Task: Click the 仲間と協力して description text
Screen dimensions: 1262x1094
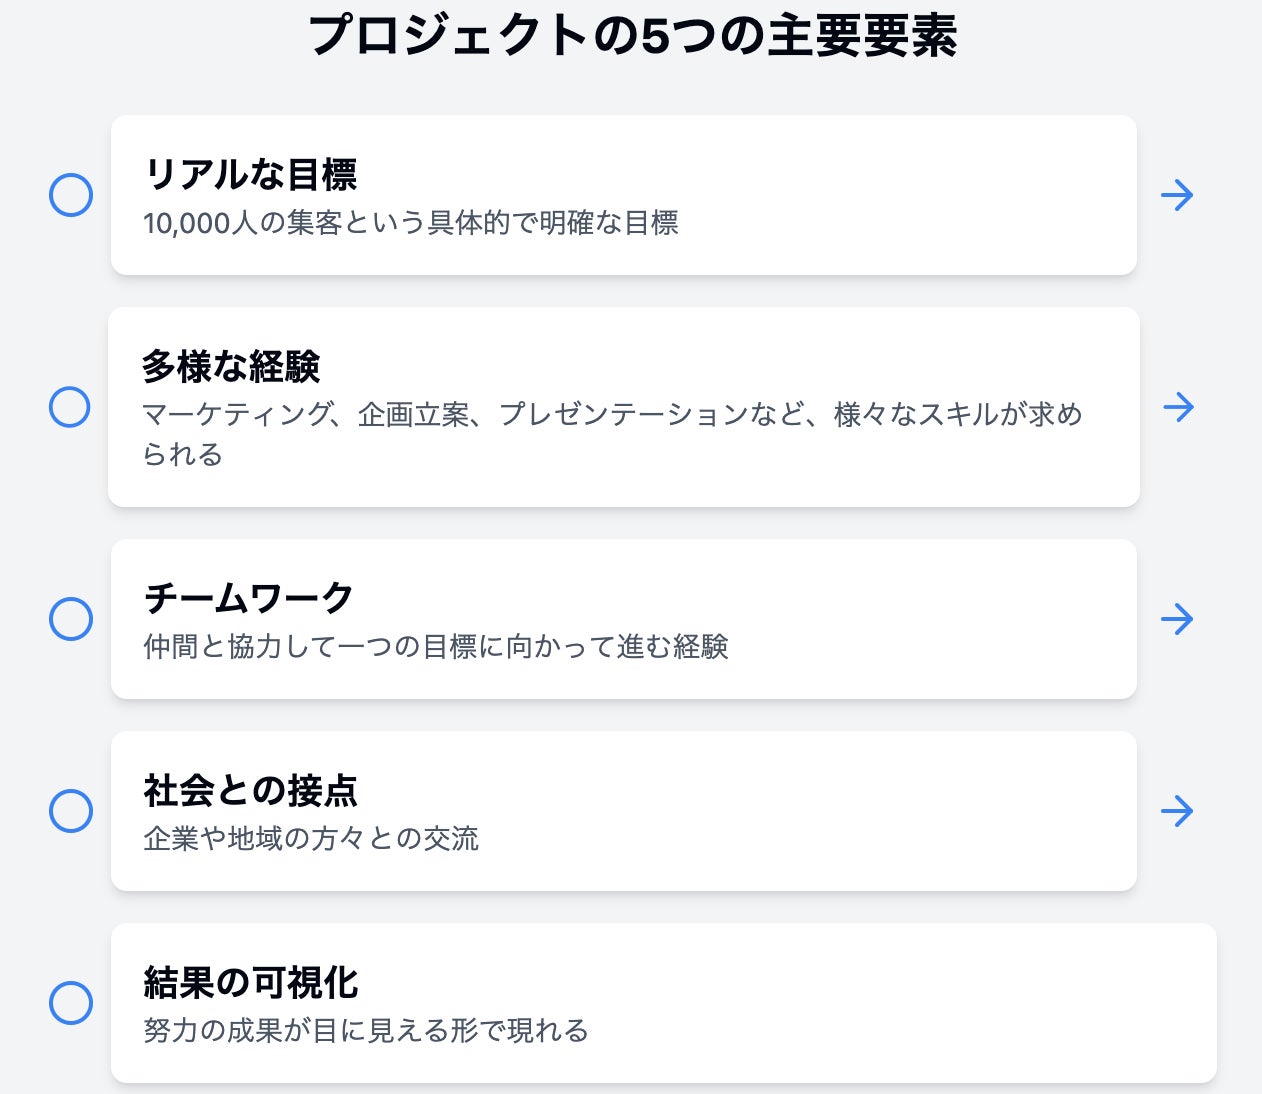Action: pos(435,647)
